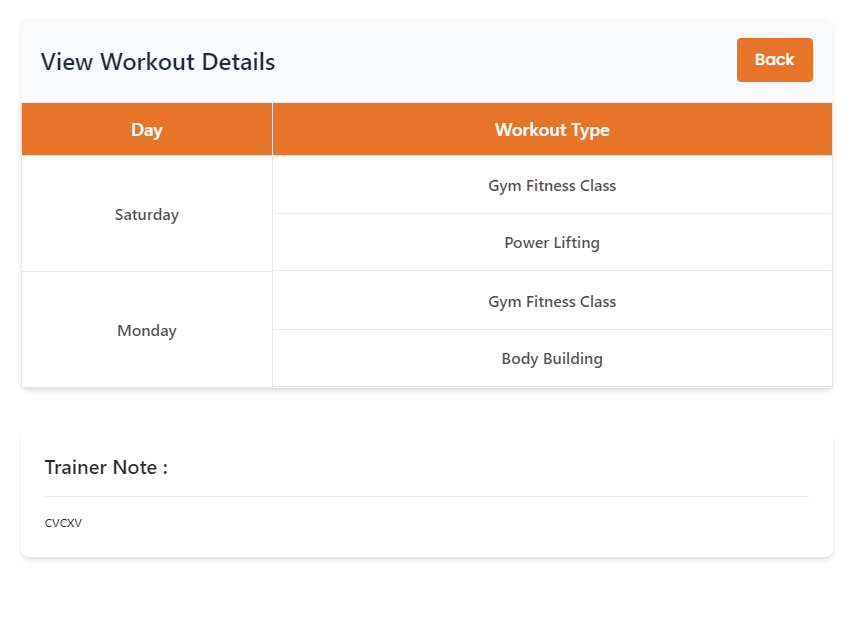Select Saturday's Gym Fitness Class entry
854x634 pixels.
[552, 186]
